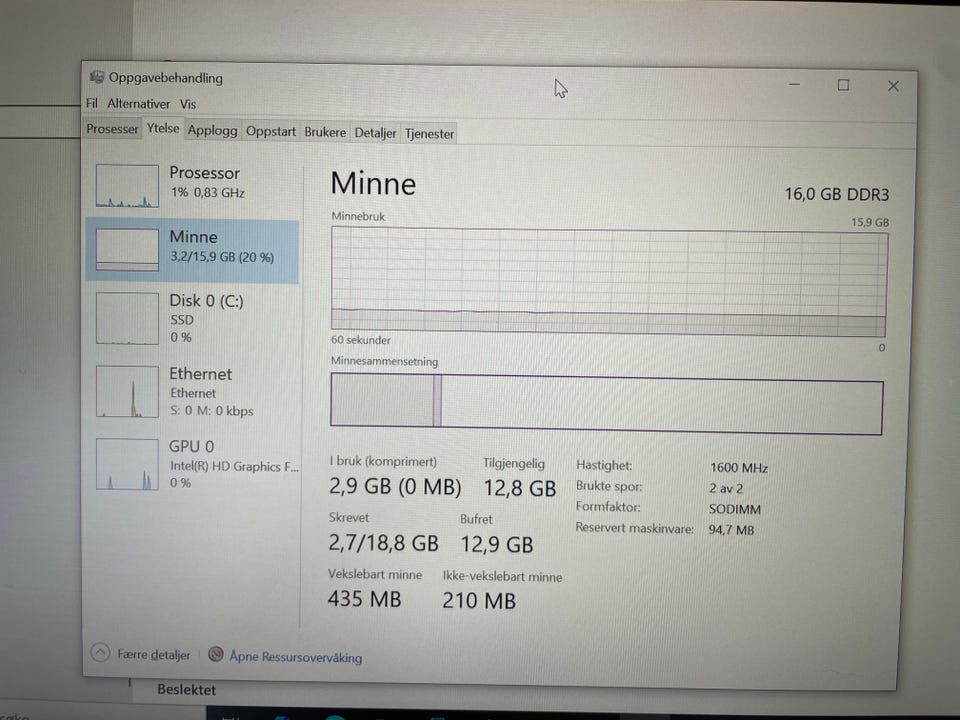Click Intel(R) HD Graphics GPU entry text
This screenshot has width=960, height=720.
click(x=234, y=467)
